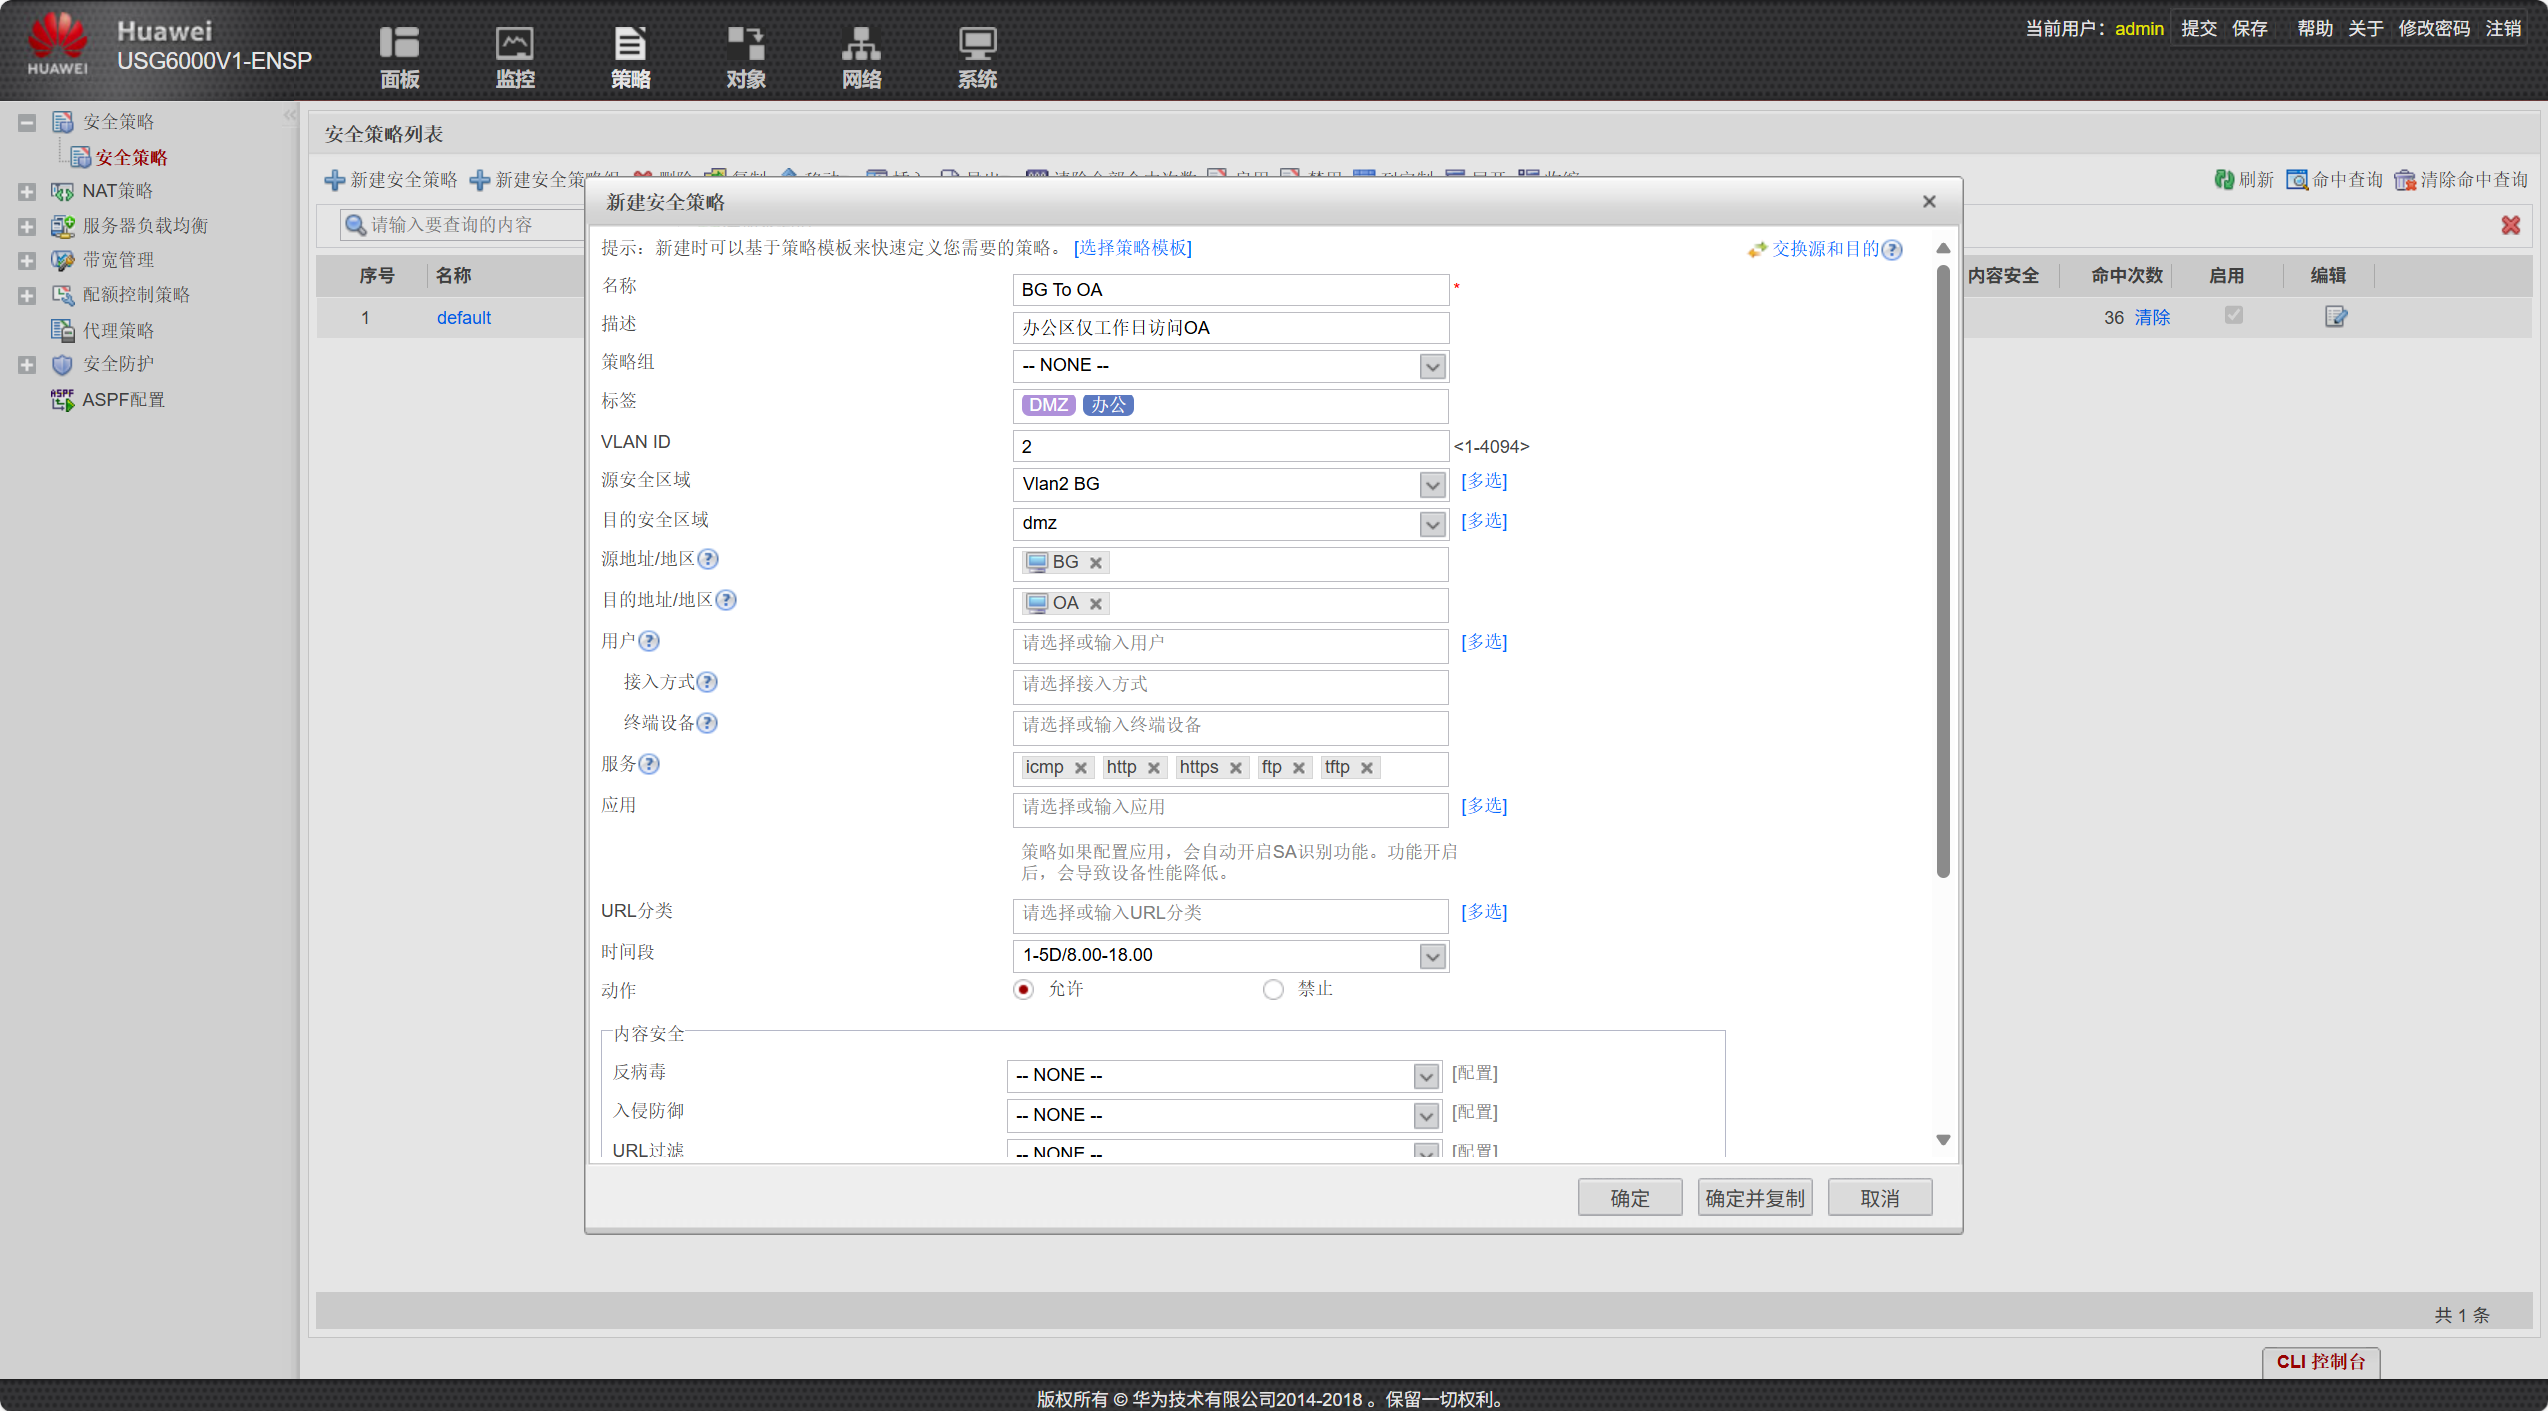Click help icon next to 目的地址/地区
The image size is (2548, 1411).
[726, 600]
